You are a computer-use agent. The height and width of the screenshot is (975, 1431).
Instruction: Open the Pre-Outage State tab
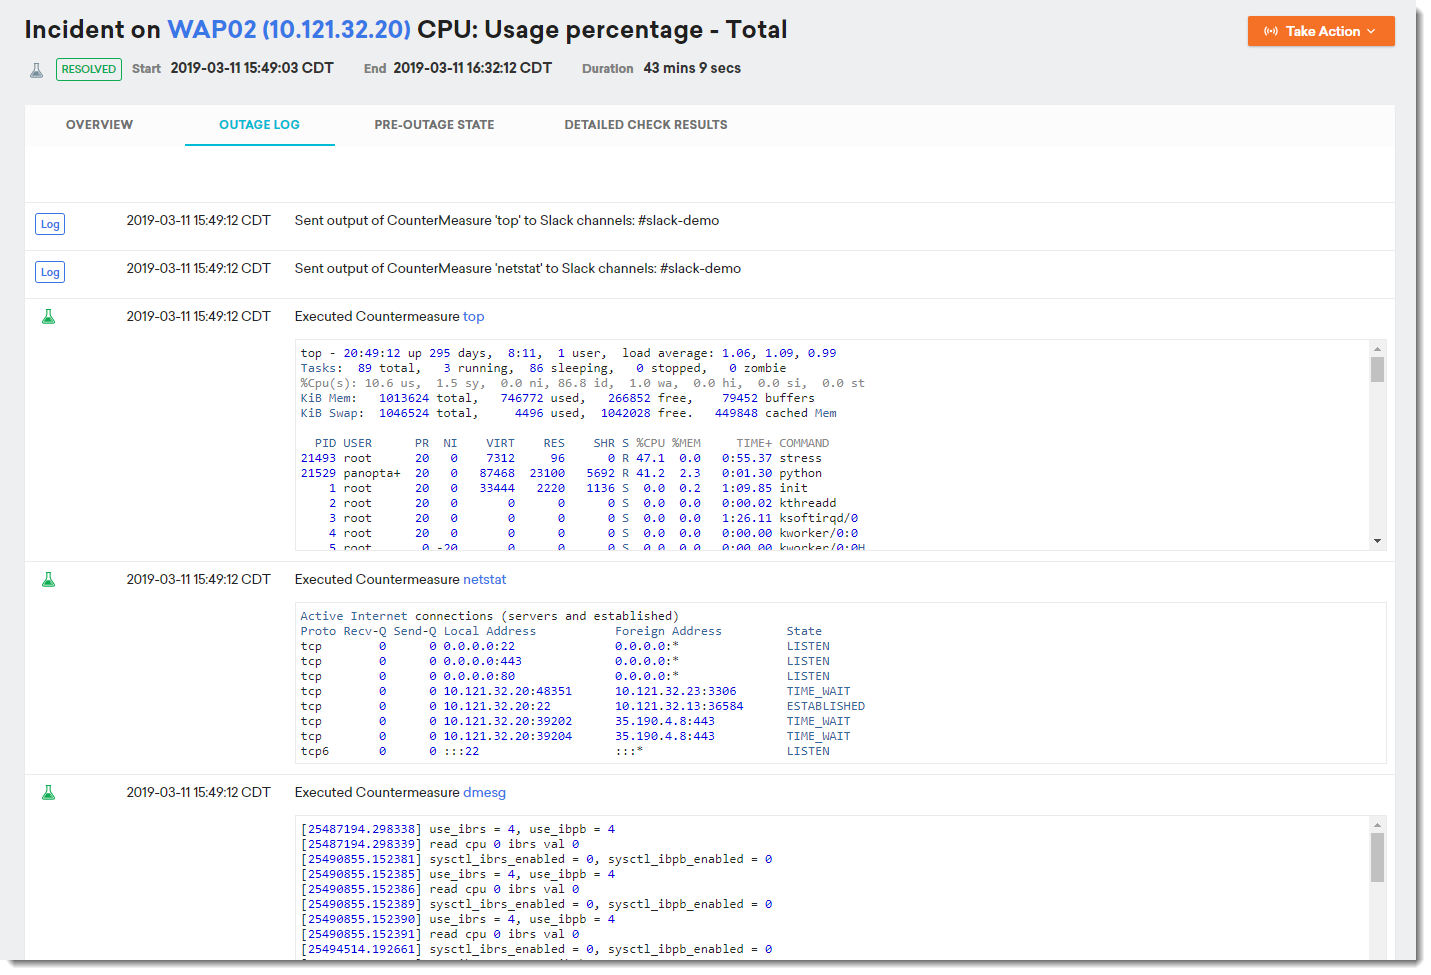pos(434,125)
